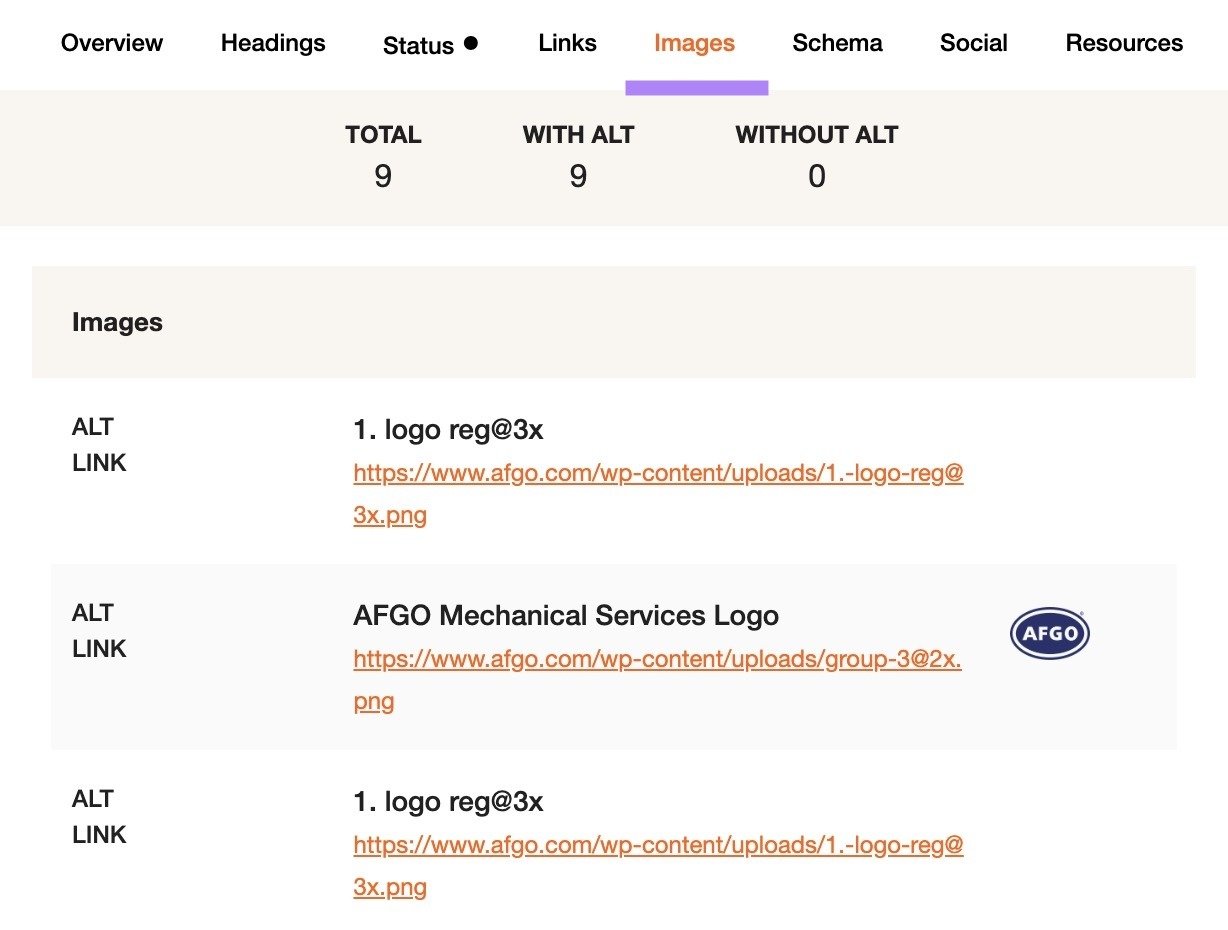The width and height of the screenshot is (1228, 930).
Task: Switch to the Overview tab
Action: [111, 43]
